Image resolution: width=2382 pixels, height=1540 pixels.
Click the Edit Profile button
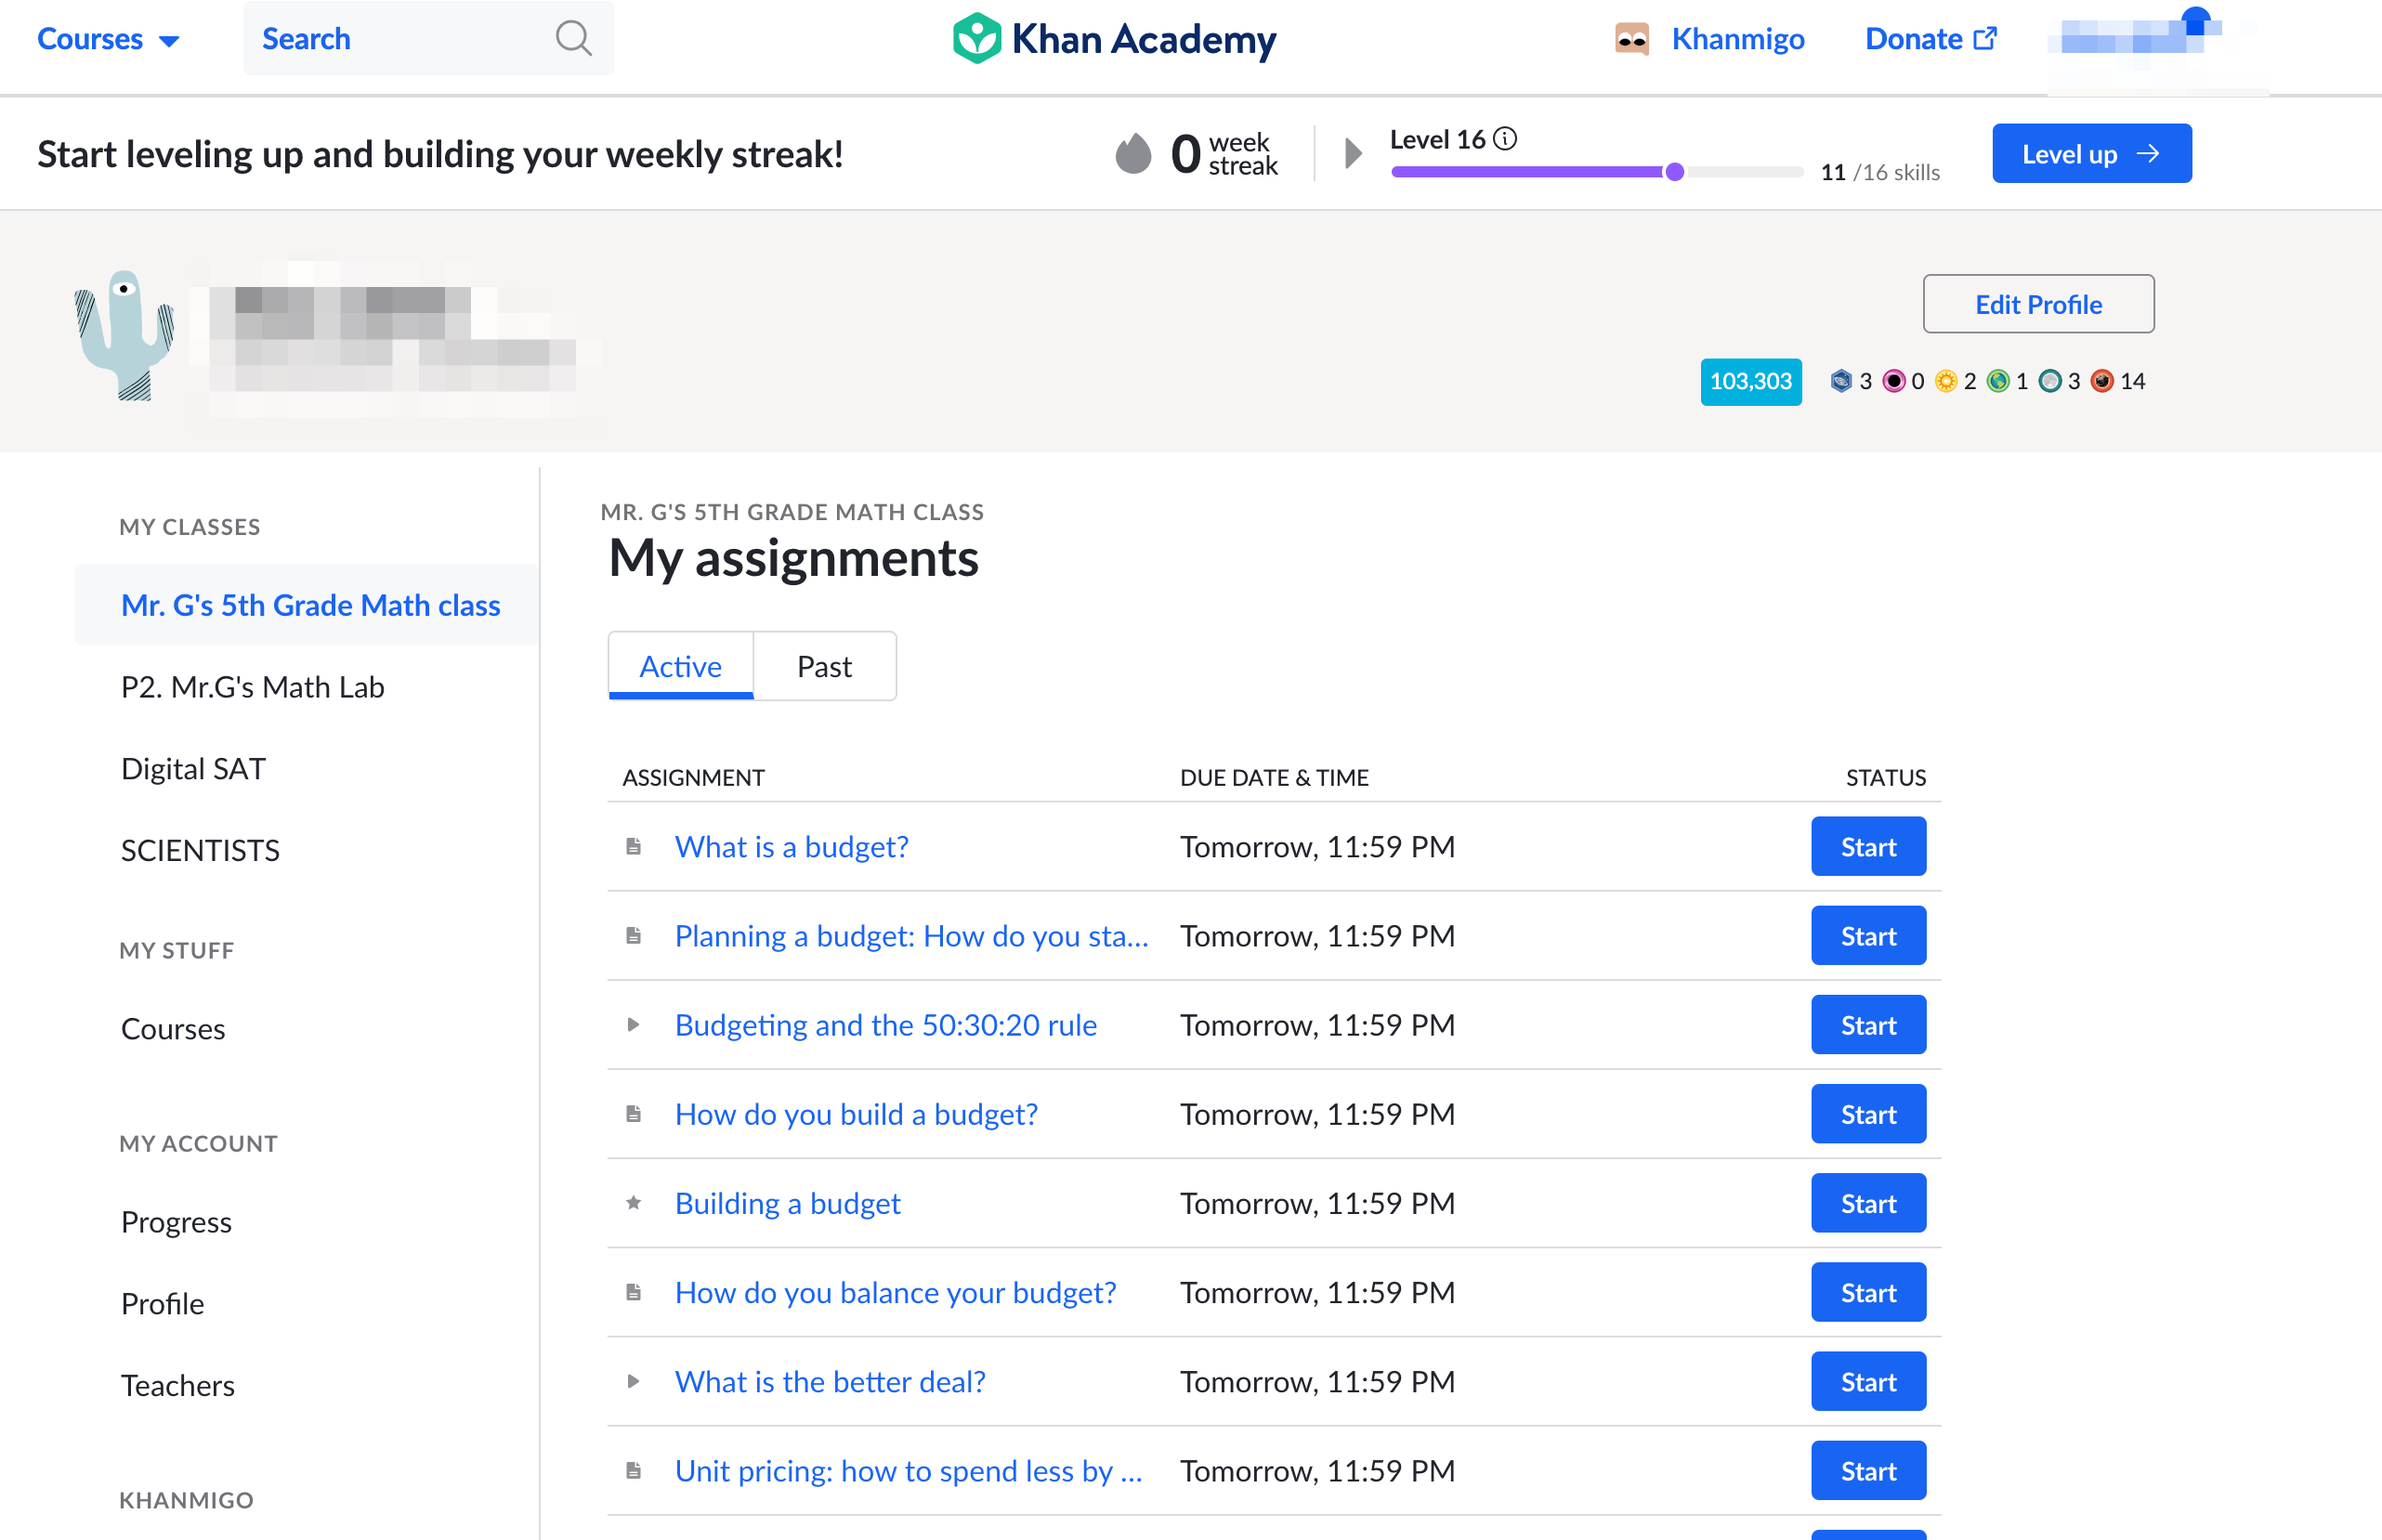(2037, 304)
